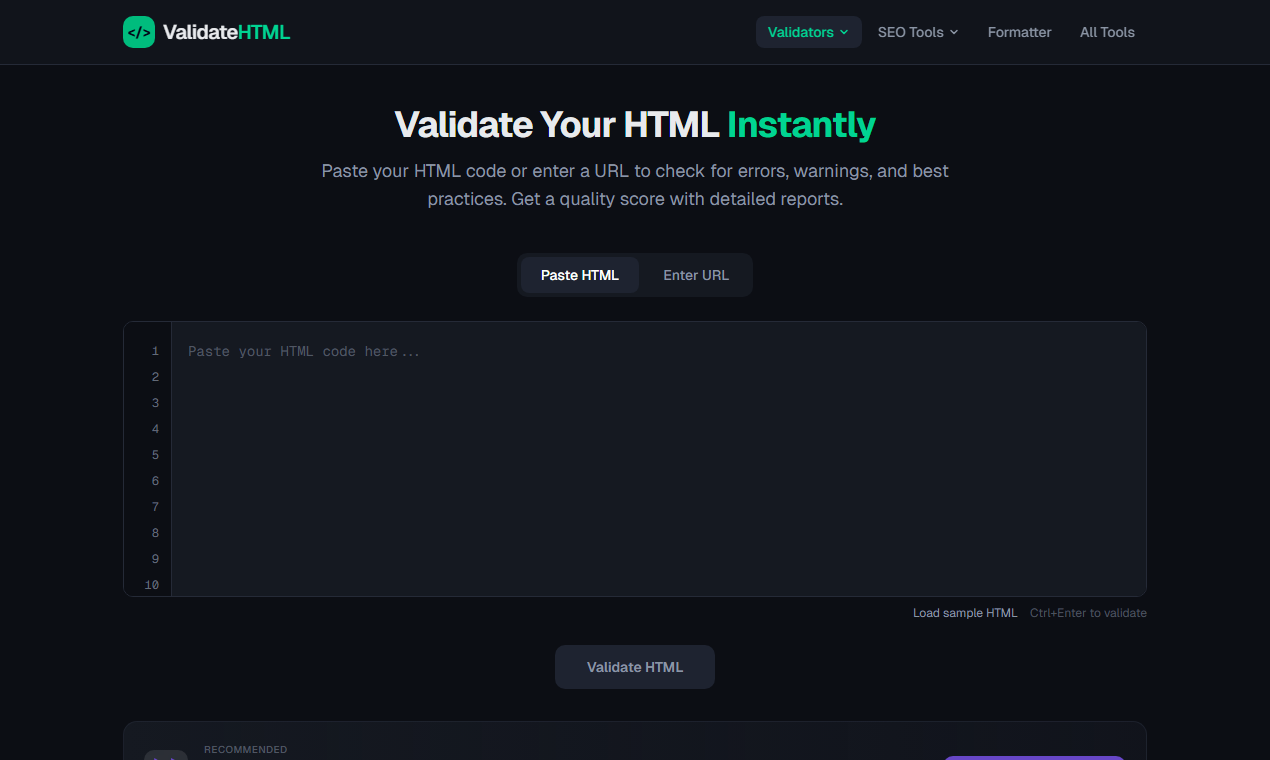Image resolution: width=1270 pixels, height=760 pixels.
Task: Open the Validators dropdown menu
Action: 808,32
